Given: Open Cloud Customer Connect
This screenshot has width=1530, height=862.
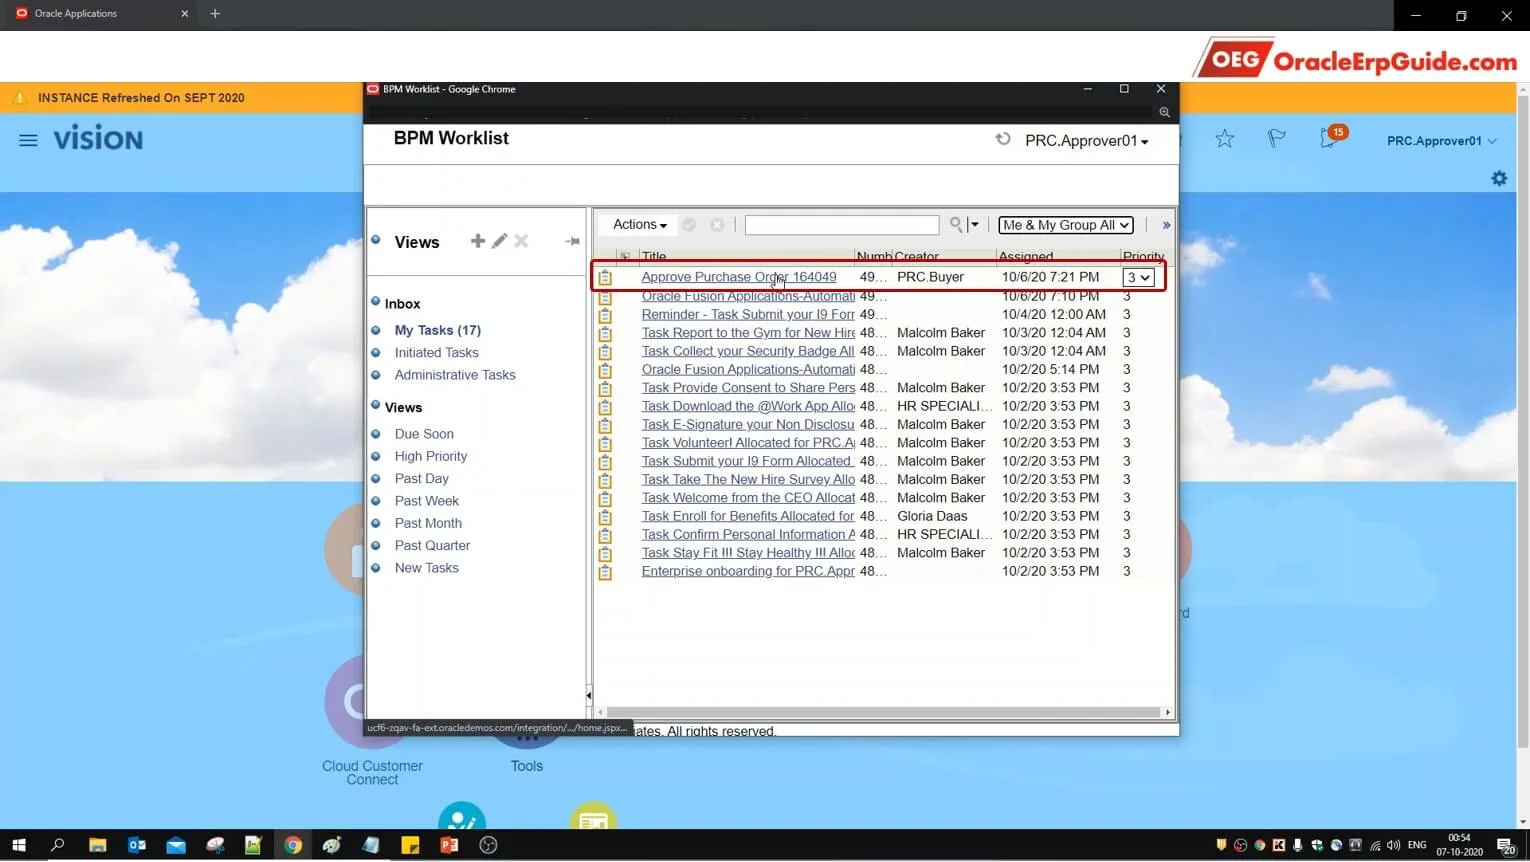Looking at the screenshot, I should [x=372, y=773].
